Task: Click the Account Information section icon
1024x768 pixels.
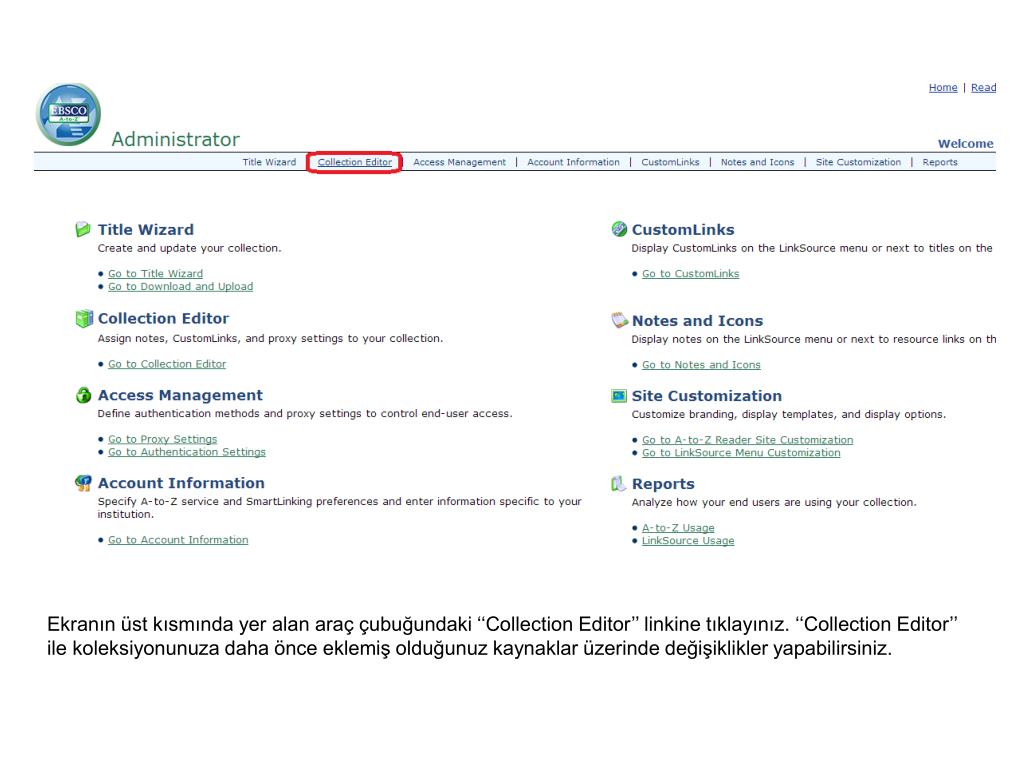Action: (x=83, y=483)
